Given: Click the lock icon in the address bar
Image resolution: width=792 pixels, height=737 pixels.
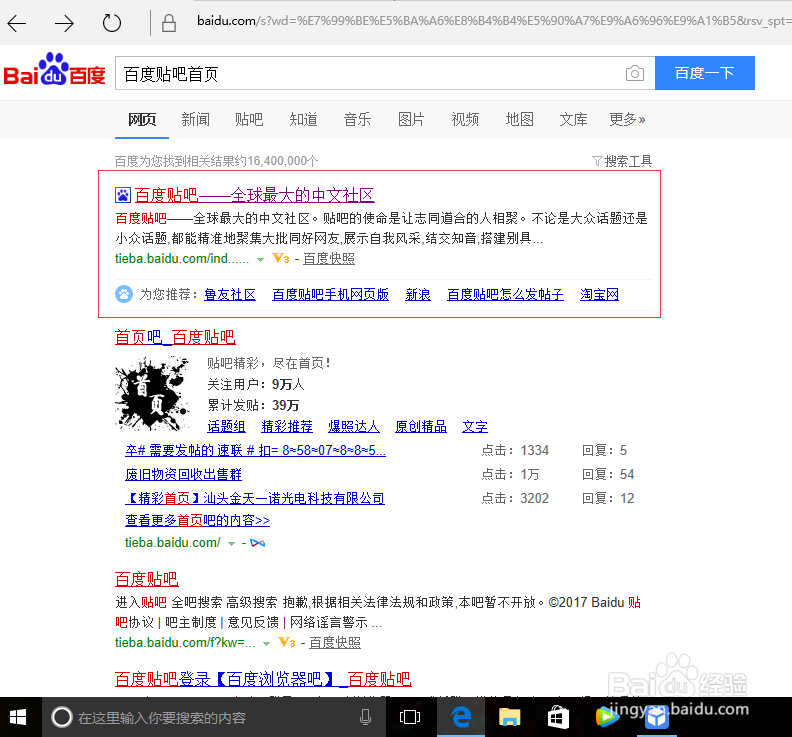Looking at the screenshot, I should point(169,23).
